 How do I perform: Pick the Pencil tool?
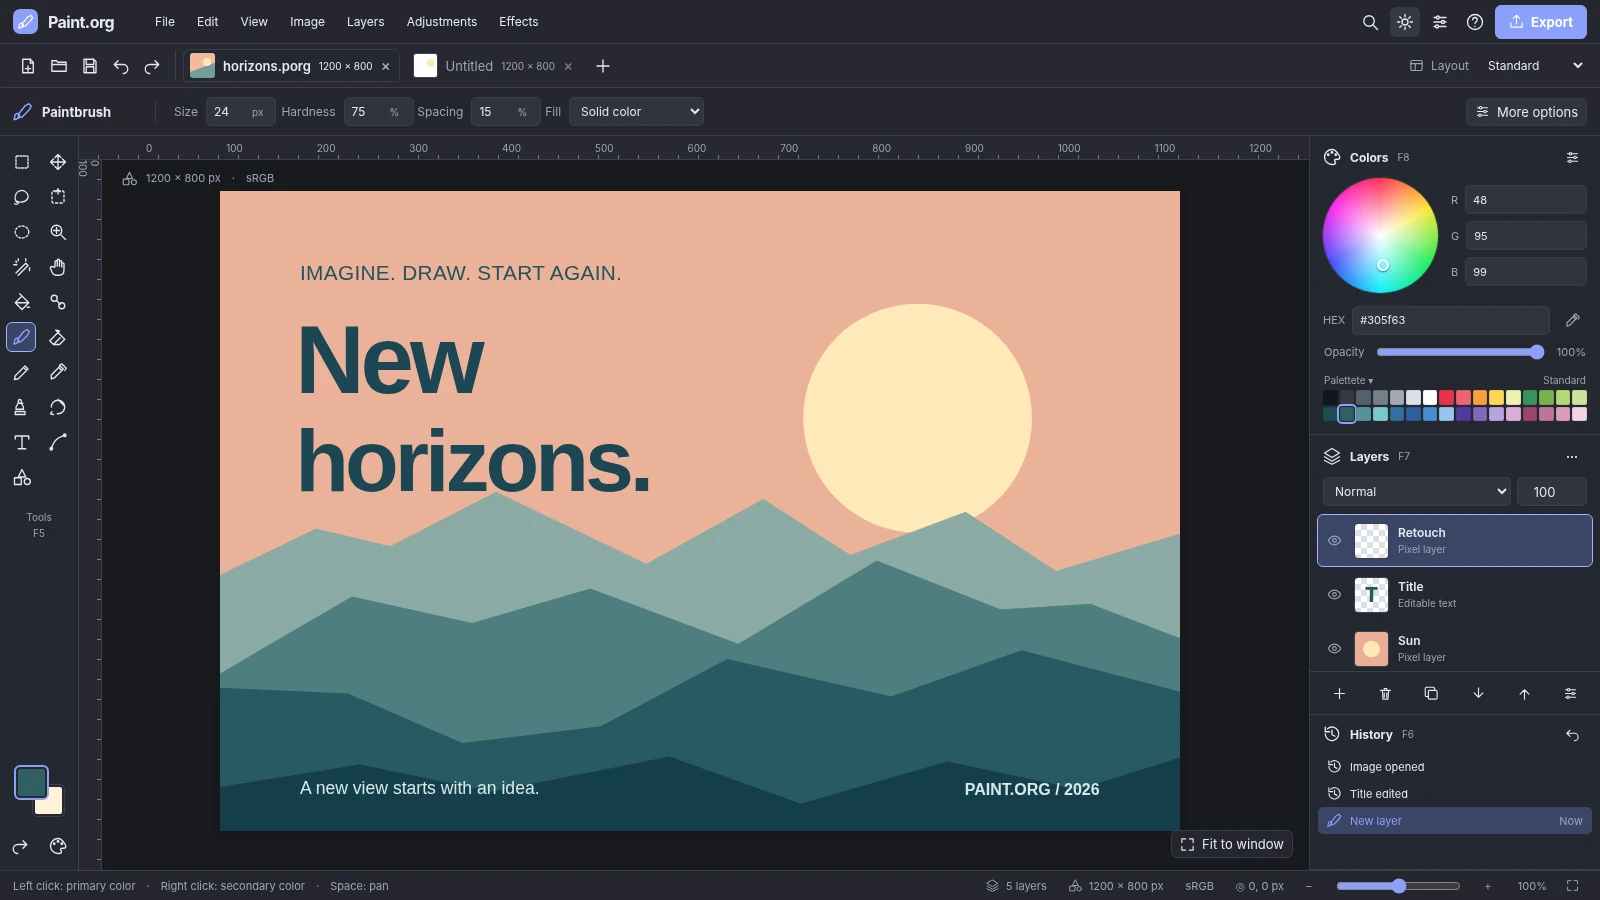21,372
